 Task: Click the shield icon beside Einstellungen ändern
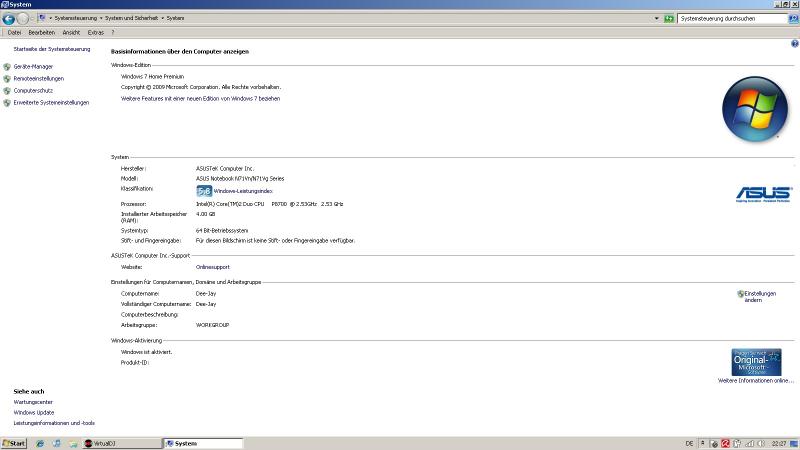[740, 294]
